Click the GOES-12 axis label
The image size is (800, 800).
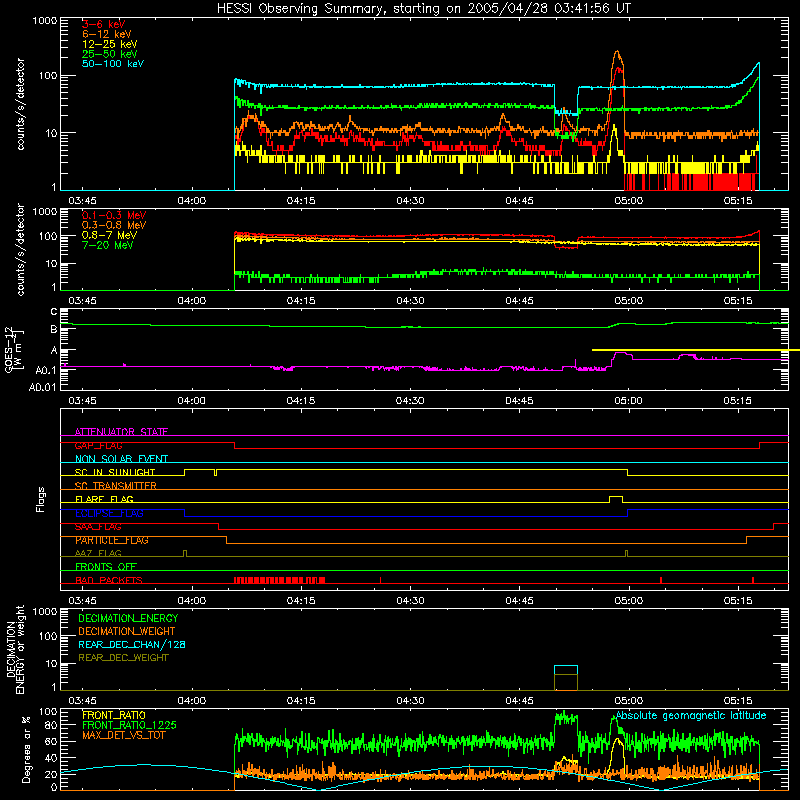[x=14, y=351]
